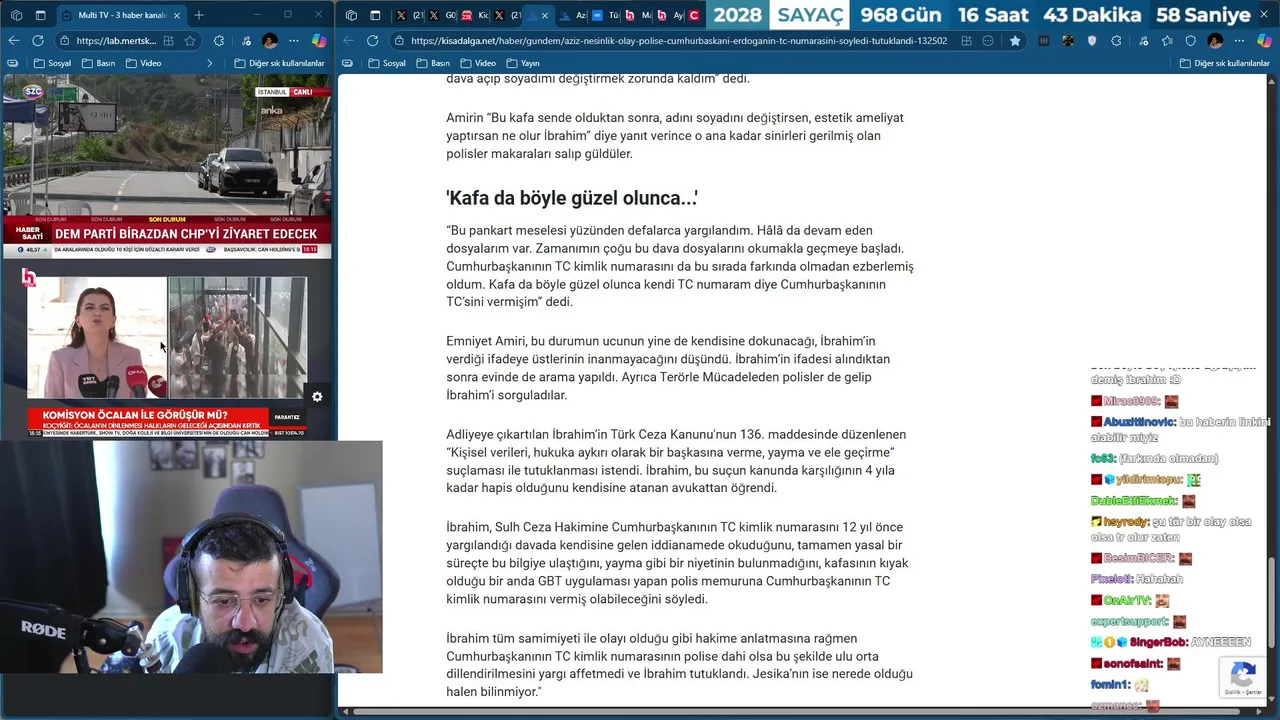The image size is (1280, 720).
Task: Open the profile avatar in left browser window
Action: click(x=270, y=41)
